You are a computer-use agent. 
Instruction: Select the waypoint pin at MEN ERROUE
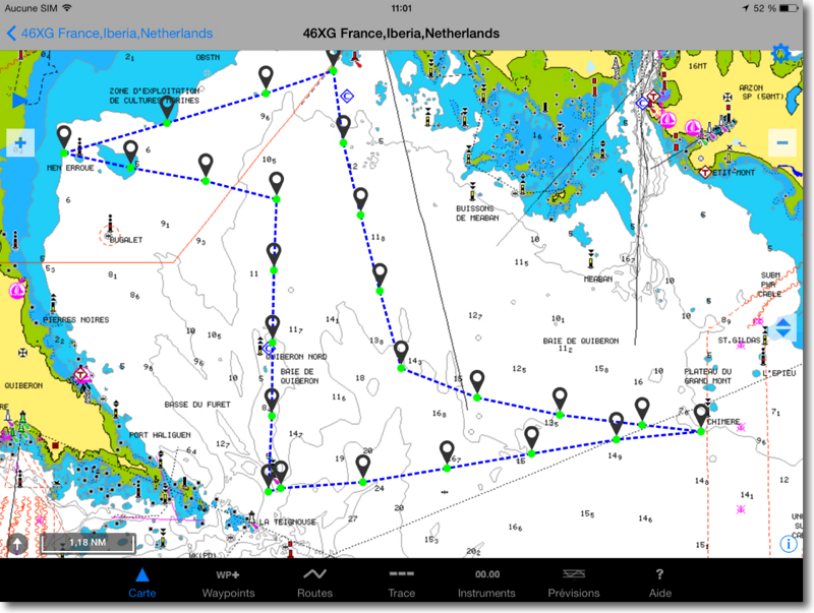click(64, 139)
